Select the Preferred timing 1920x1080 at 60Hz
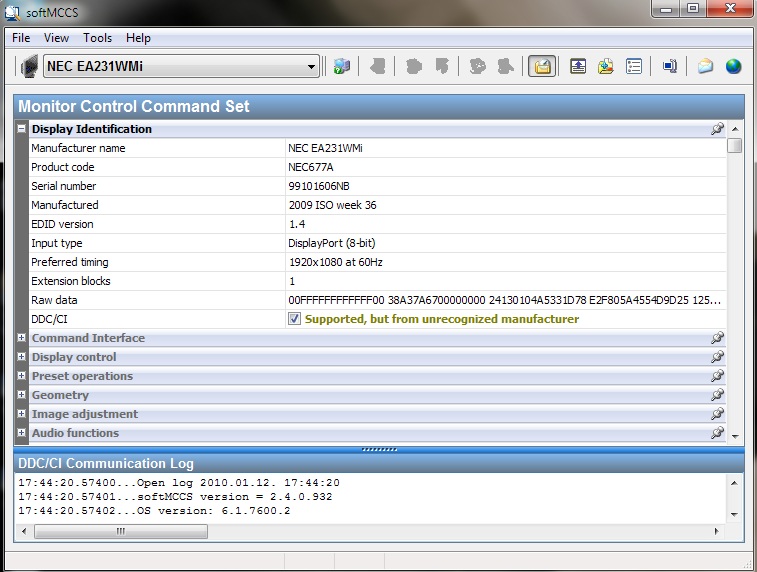757x572 pixels. click(336, 262)
